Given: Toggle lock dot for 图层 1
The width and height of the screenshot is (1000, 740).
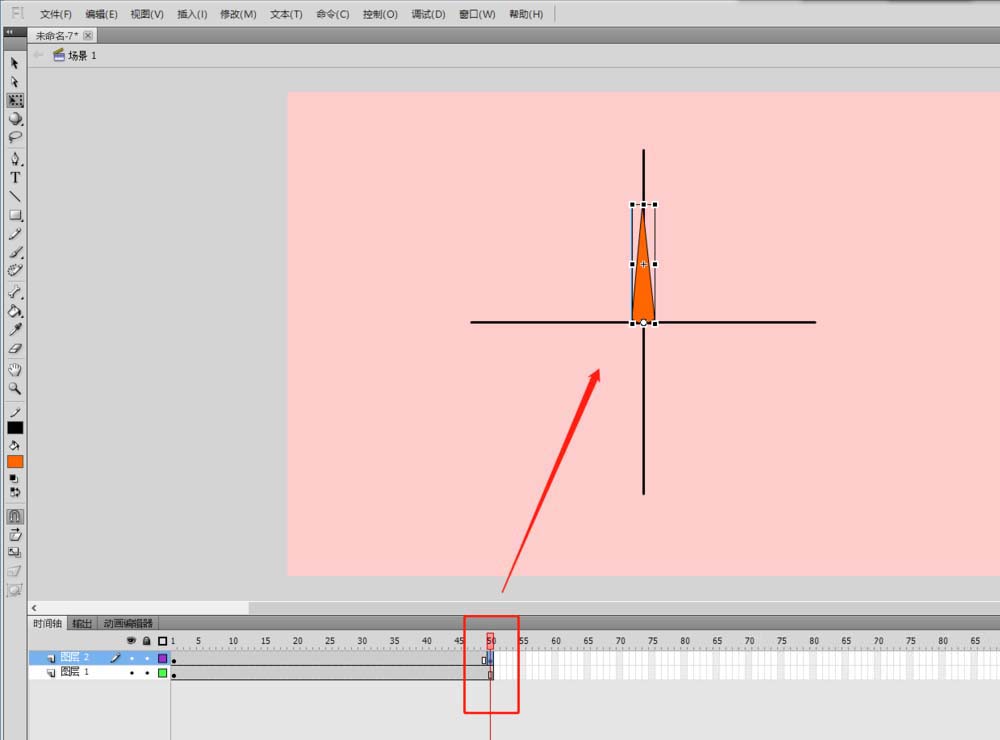Looking at the screenshot, I should pos(146,674).
